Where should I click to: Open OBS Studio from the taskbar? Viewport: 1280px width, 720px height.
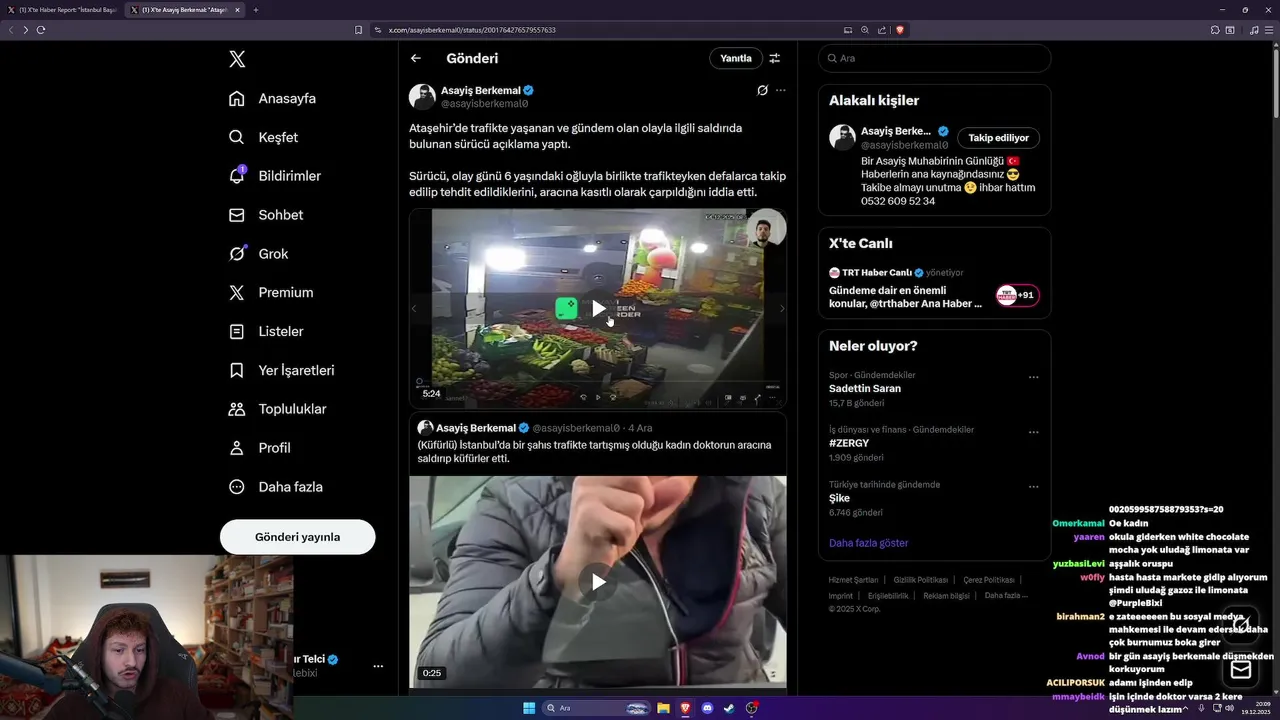tap(752, 708)
